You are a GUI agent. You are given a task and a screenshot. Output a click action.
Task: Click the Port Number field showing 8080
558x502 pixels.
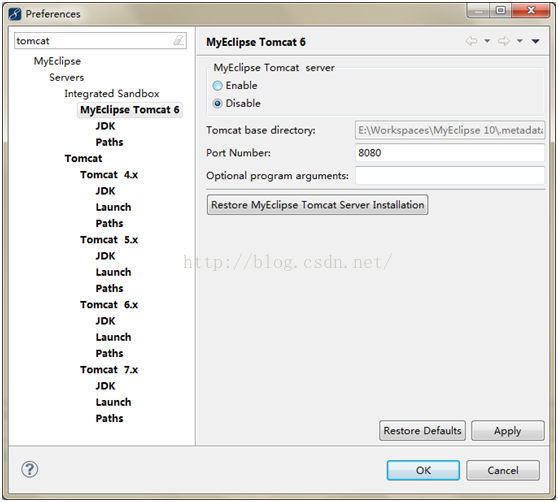pyautogui.click(x=450, y=153)
